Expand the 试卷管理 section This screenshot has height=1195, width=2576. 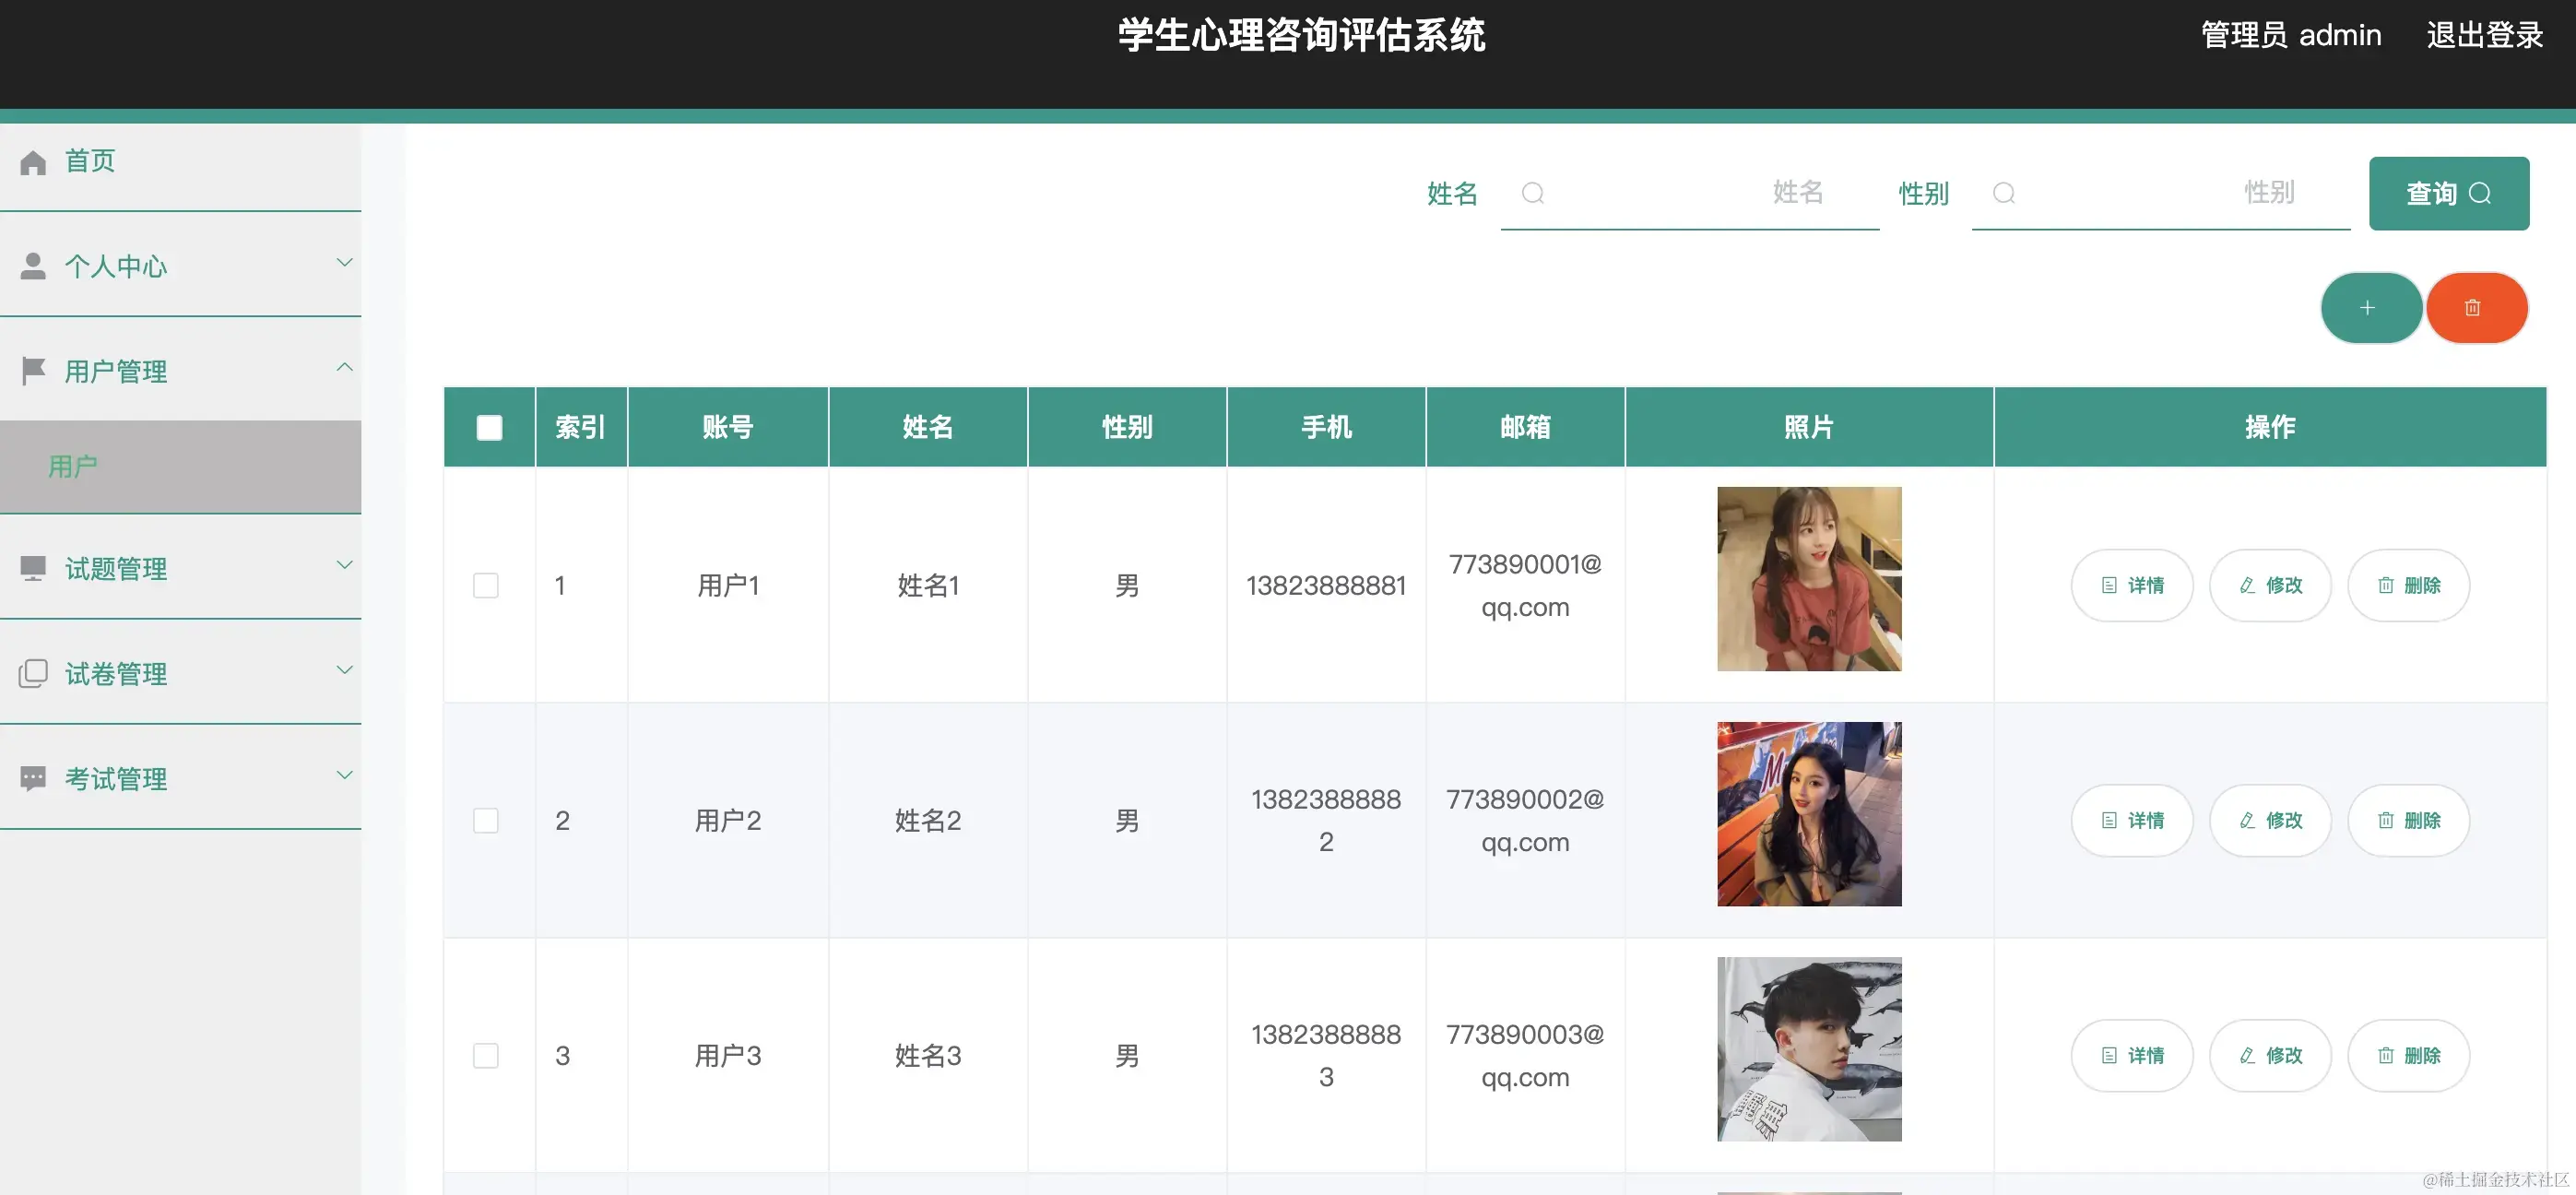[x=345, y=670]
